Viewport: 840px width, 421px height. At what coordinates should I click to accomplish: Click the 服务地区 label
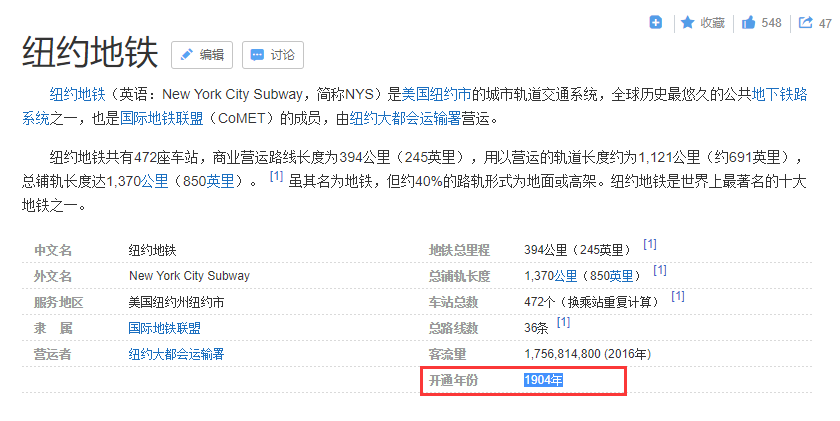click(58, 302)
